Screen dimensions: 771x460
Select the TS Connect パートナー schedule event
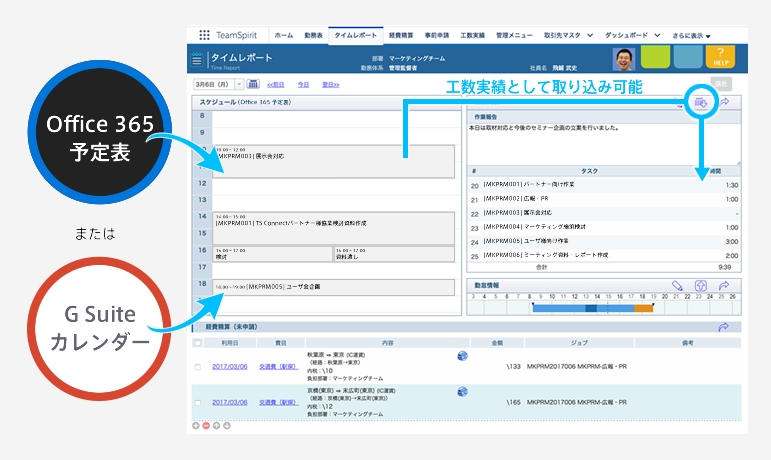pyautogui.click(x=333, y=228)
